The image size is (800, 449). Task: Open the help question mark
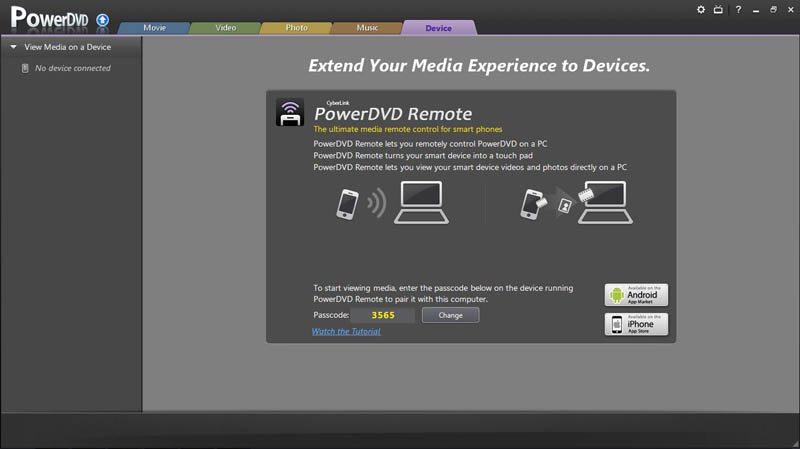(x=738, y=10)
